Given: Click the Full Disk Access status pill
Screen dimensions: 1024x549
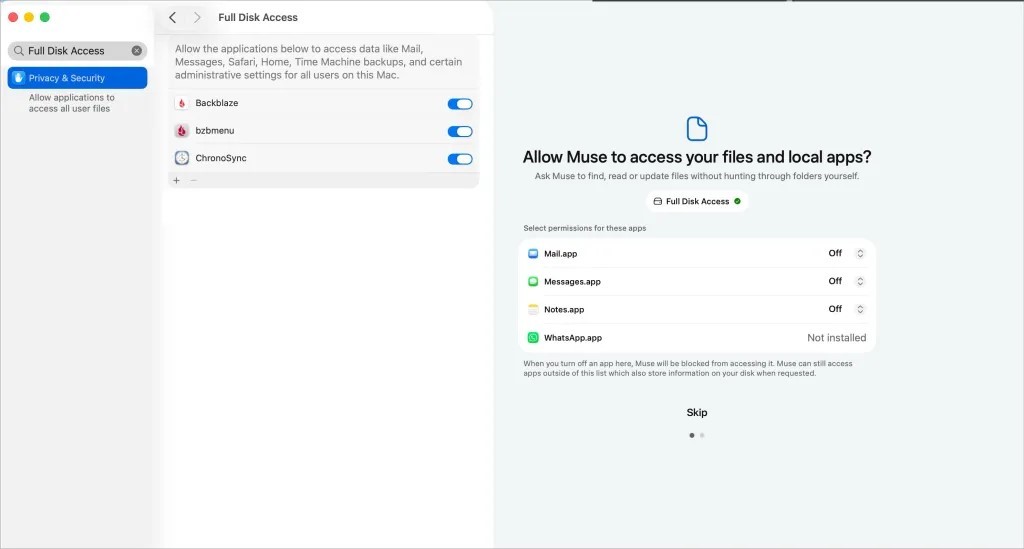Looking at the screenshot, I should (x=697, y=202).
